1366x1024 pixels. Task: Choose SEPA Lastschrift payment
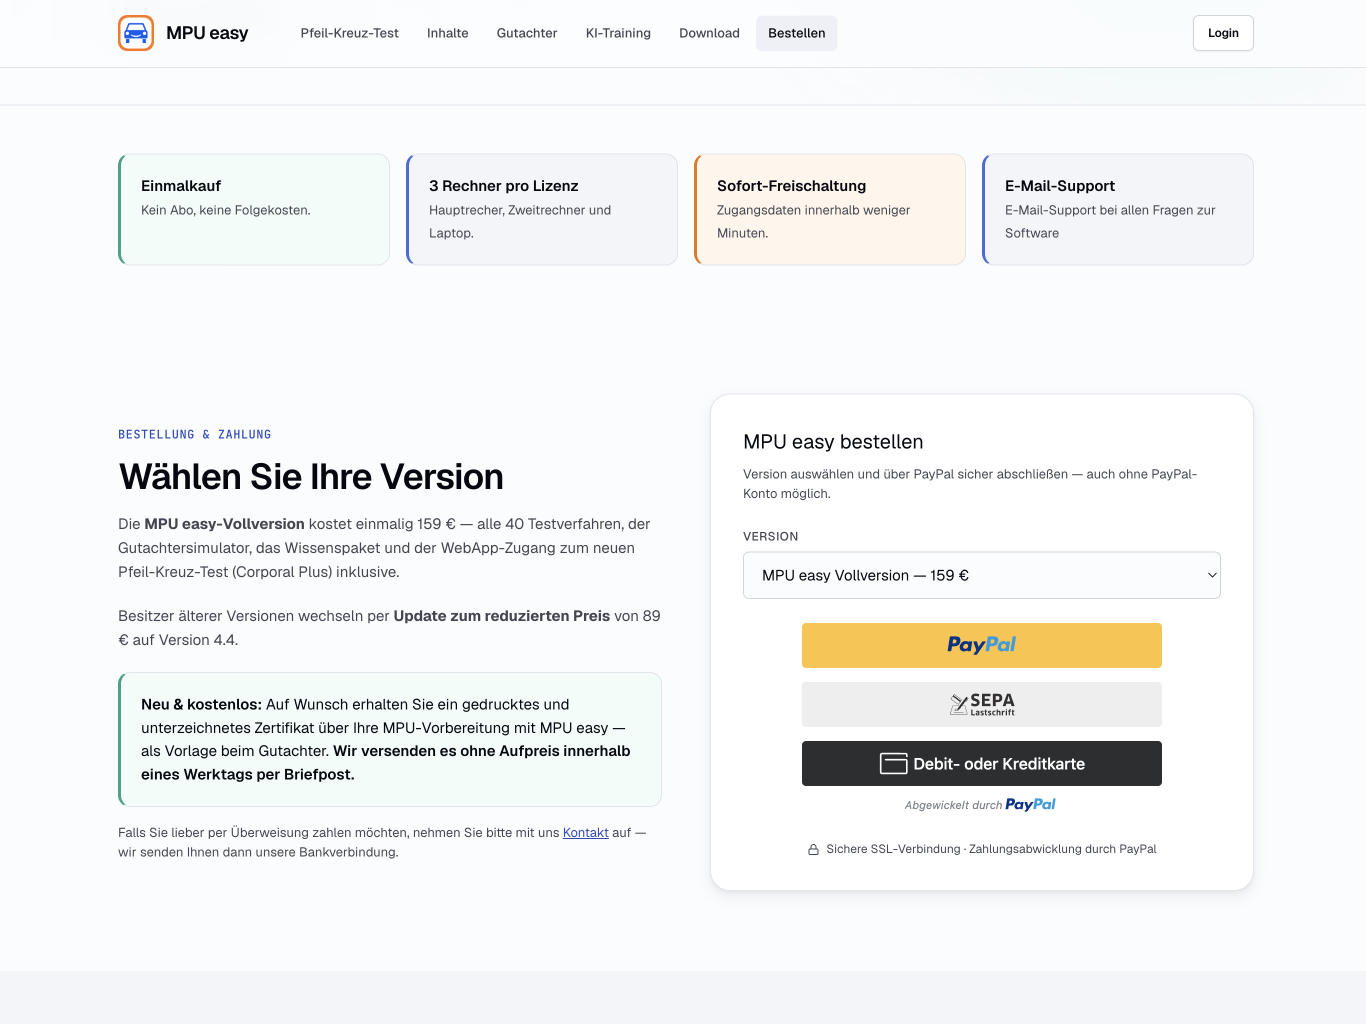[982, 704]
